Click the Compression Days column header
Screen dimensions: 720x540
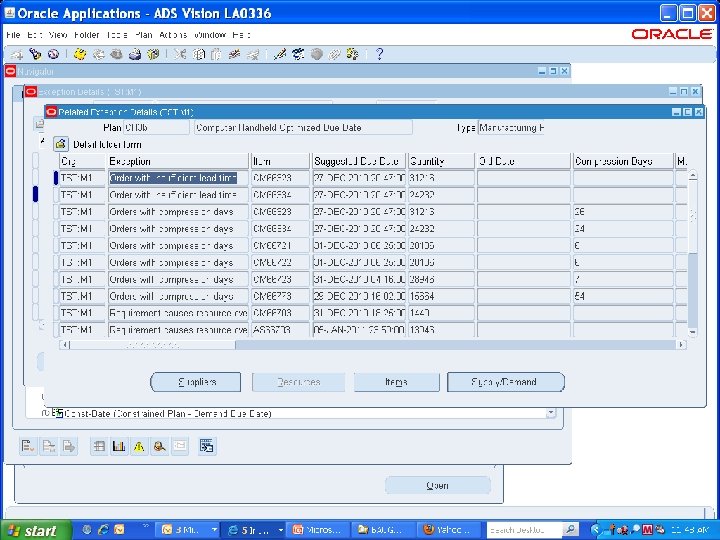click(x=623, y=161)
